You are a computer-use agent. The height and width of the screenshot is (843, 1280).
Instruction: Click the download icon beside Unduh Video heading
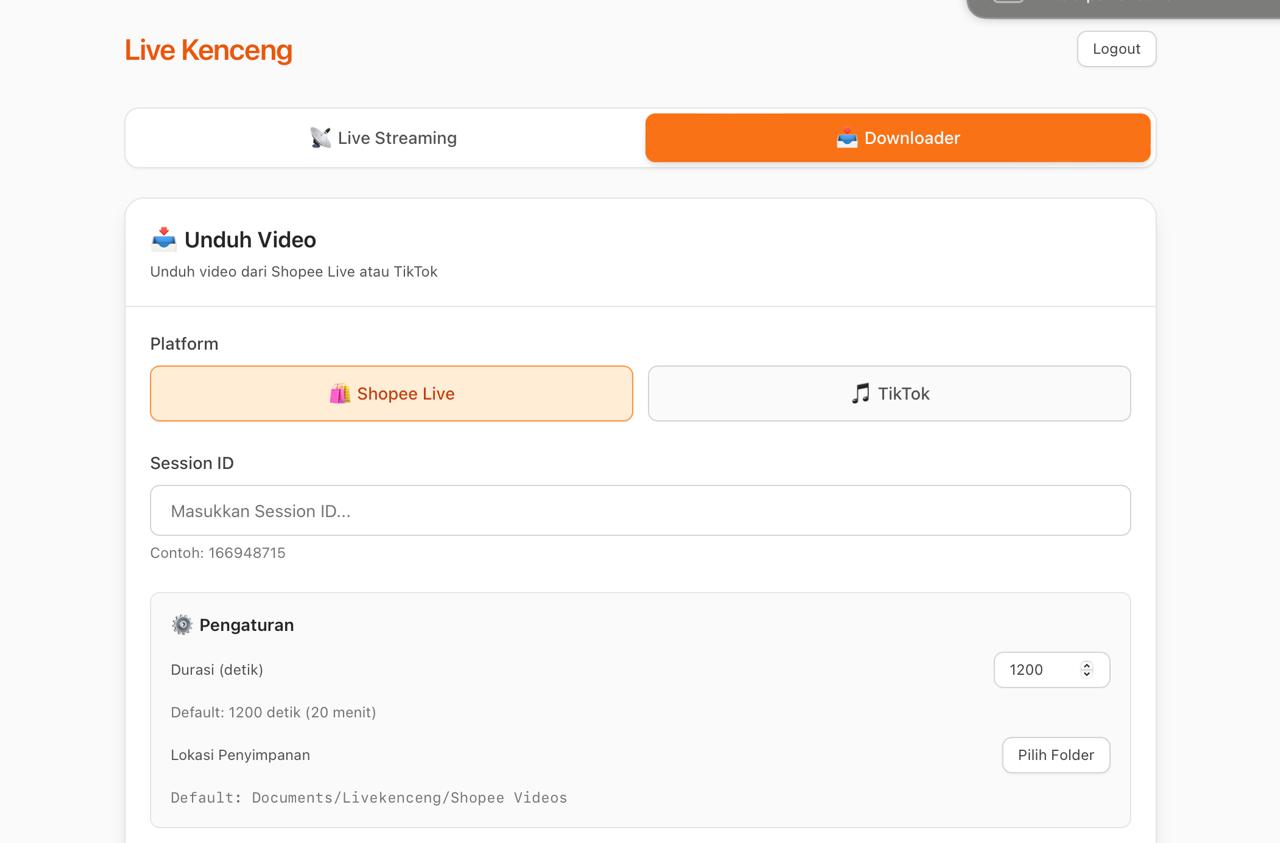click(x=163, y=240)
